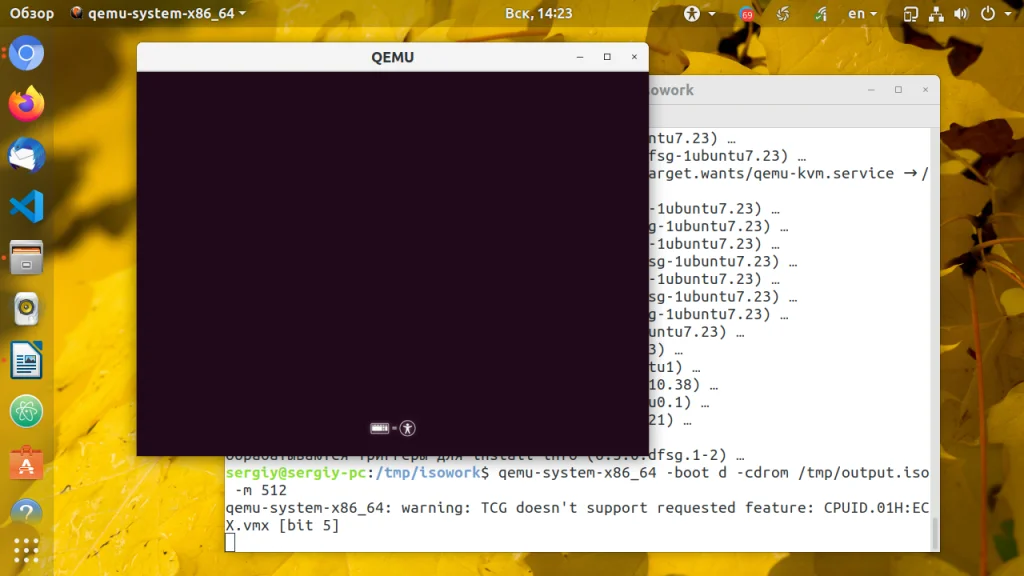
Task: Click the QEMU window title bar
Action: [392, 57]
